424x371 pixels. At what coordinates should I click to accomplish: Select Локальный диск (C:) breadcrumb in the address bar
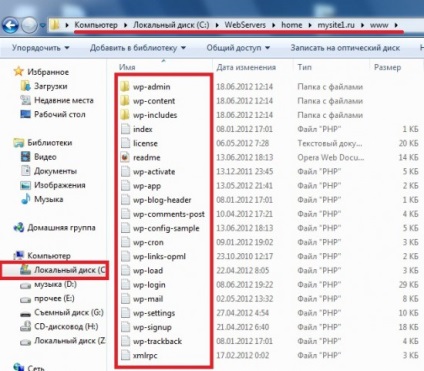(x=171, y=25)
